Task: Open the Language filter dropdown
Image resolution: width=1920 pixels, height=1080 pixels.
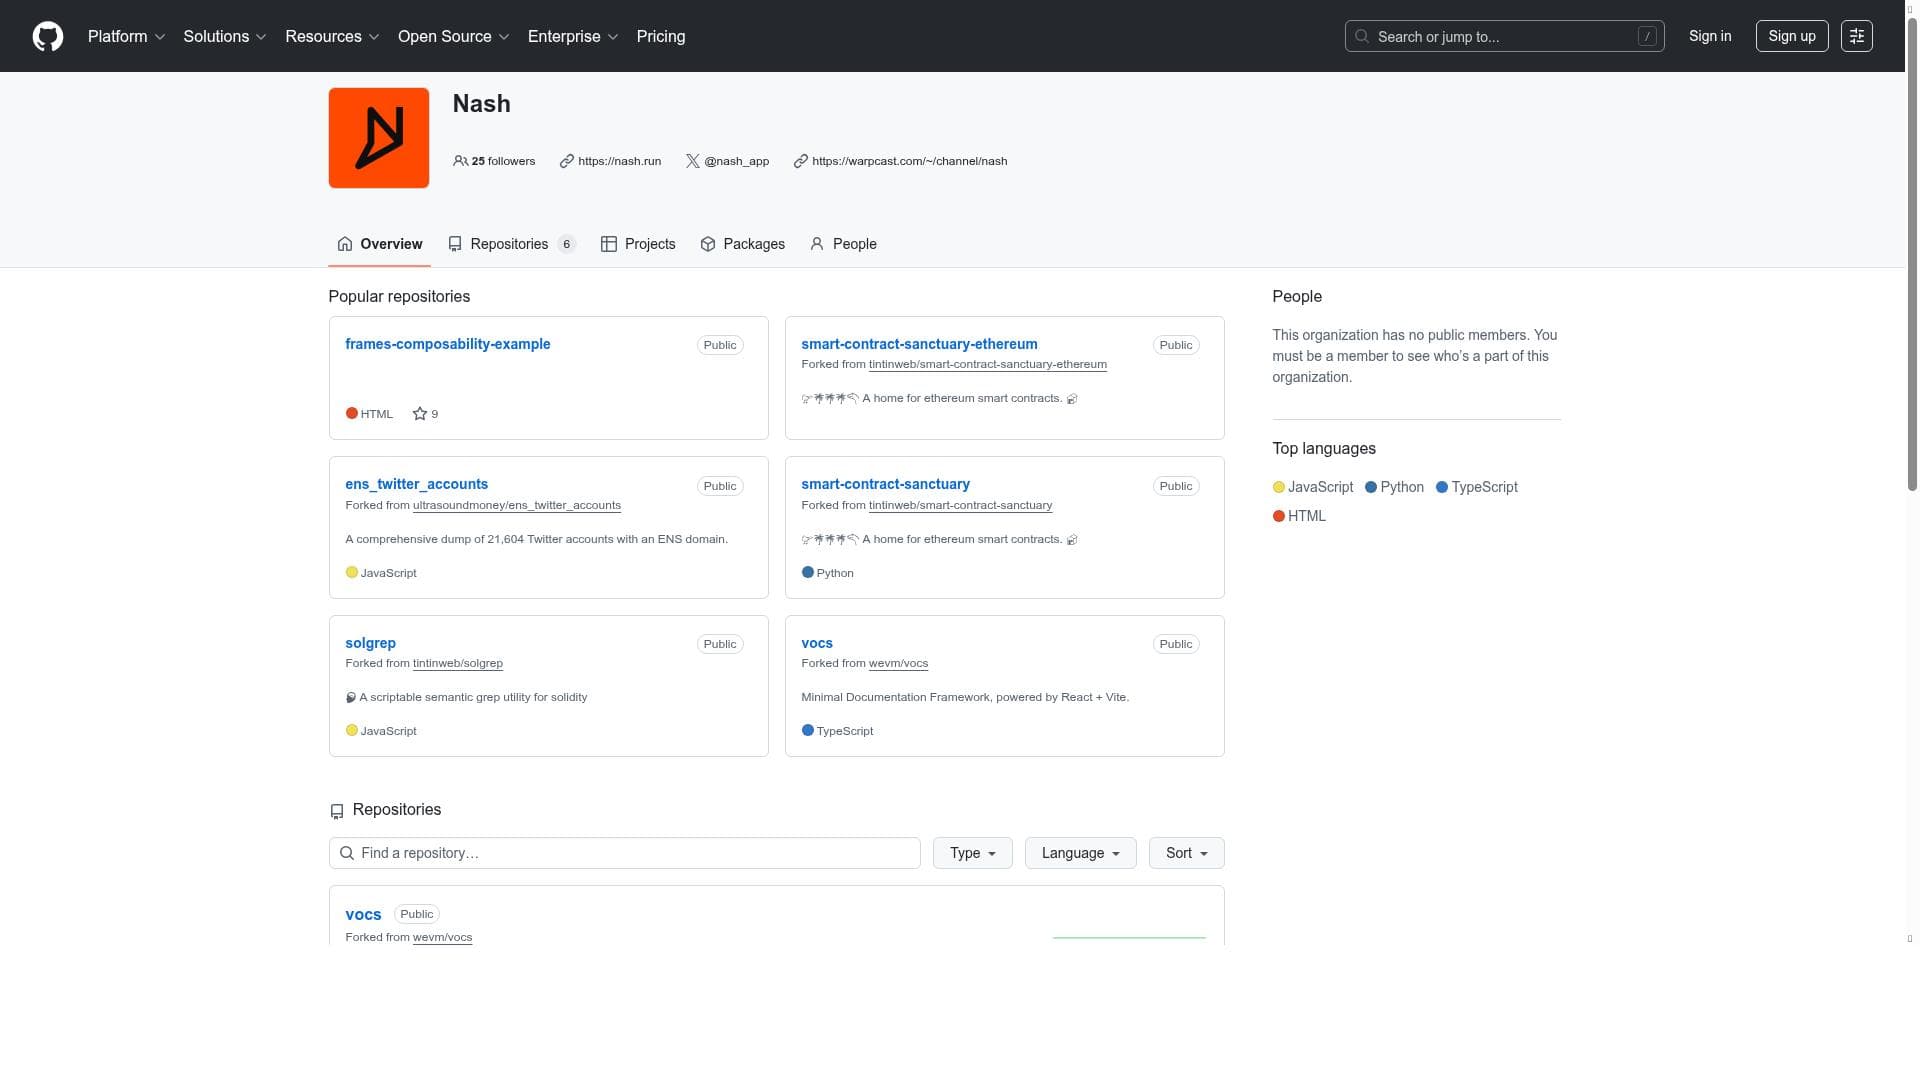Action: point(1080,853)
